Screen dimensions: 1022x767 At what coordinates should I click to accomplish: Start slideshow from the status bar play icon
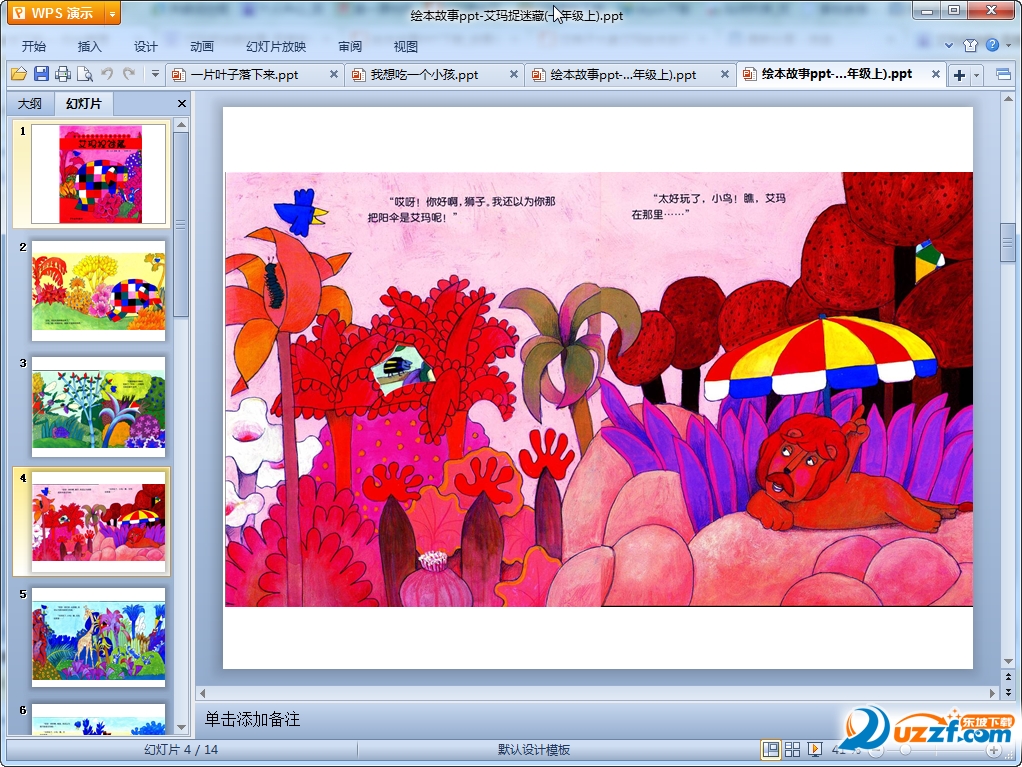[815, 749]
